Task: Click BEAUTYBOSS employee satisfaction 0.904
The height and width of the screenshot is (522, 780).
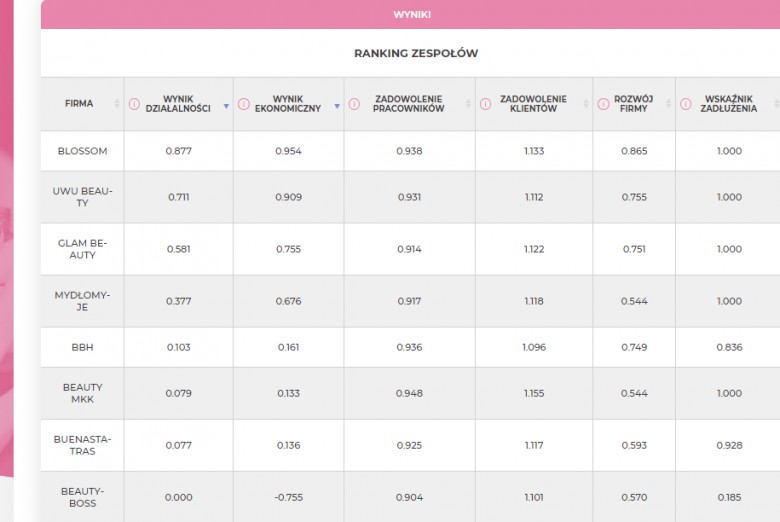Action: click(409, 497)
